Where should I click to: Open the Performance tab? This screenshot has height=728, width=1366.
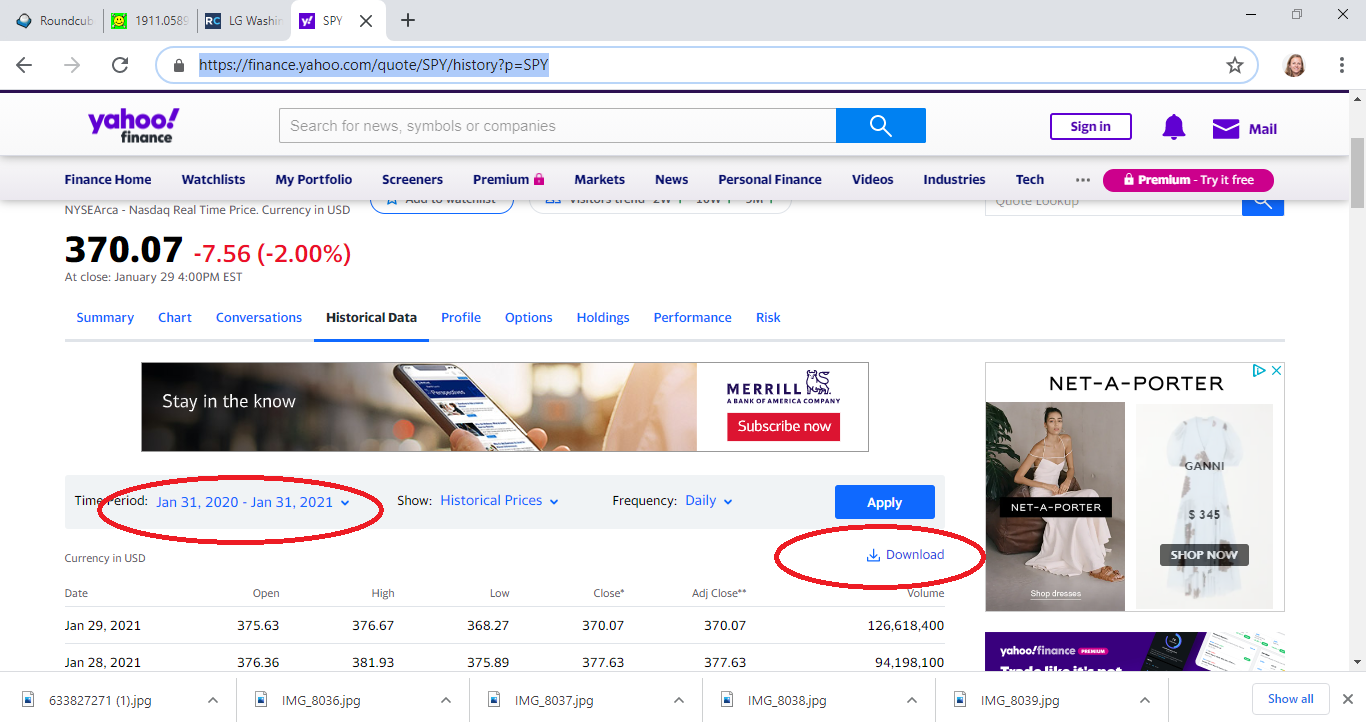693,317
